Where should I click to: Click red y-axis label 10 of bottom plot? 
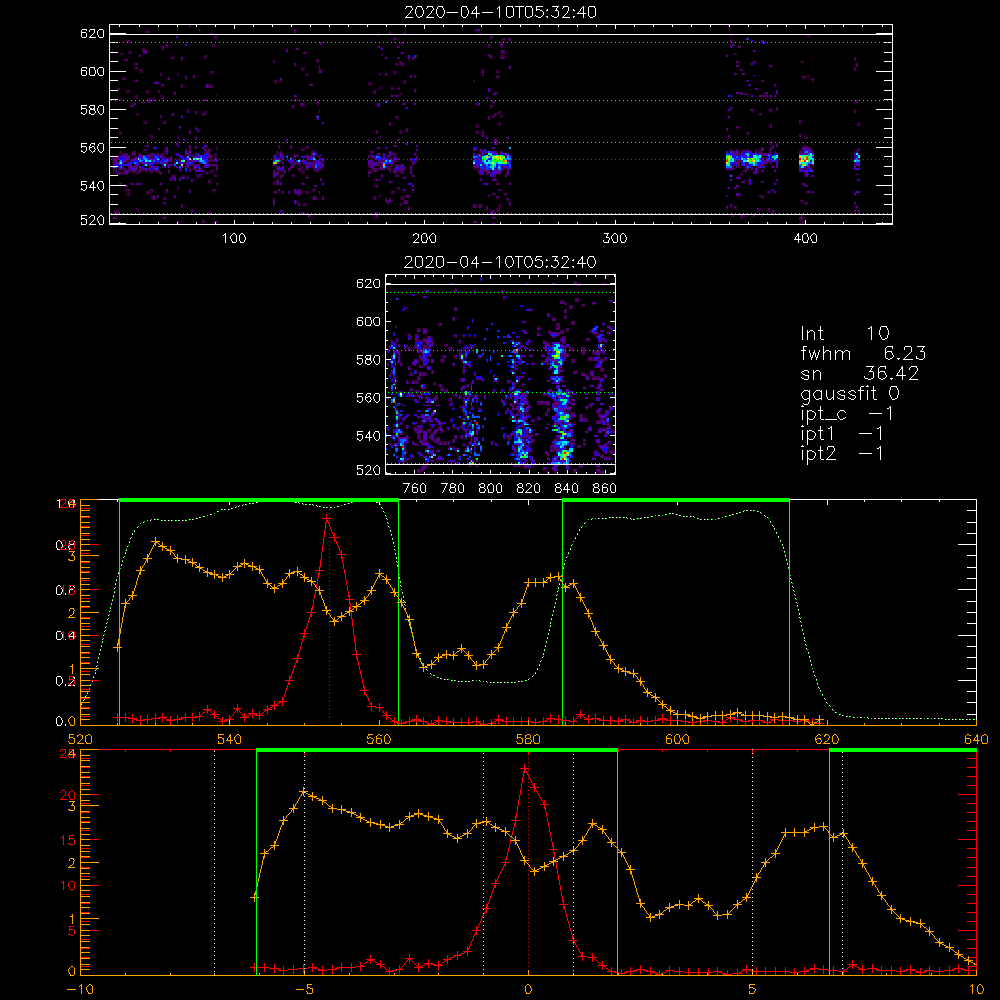coord(67,885)
